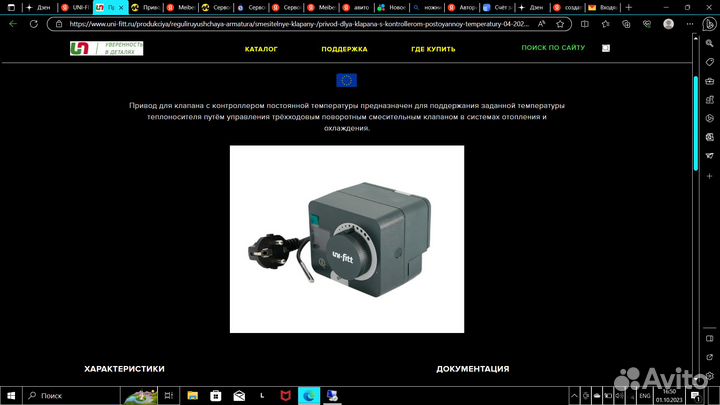
Task: Open the Tab actions menu icon
Action: coord(11,7)
